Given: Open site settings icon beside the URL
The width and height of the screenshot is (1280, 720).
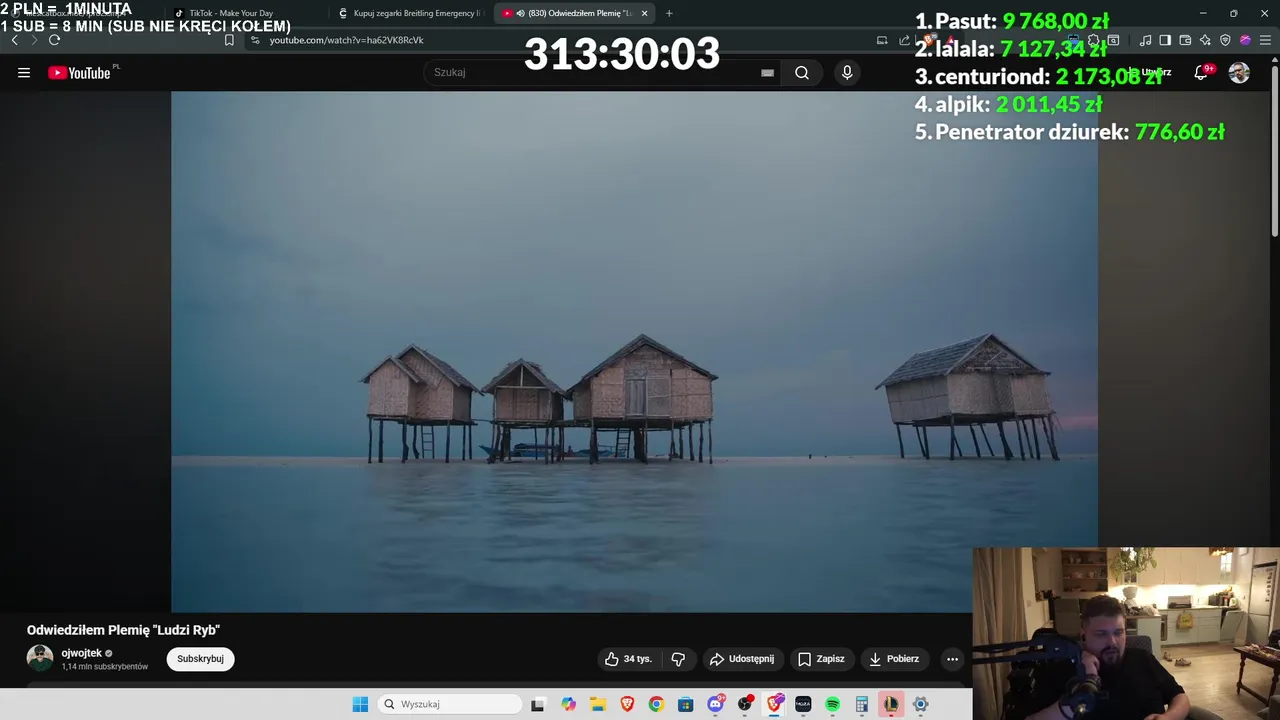Looking at the screenshot, I should tap(255, 40).
